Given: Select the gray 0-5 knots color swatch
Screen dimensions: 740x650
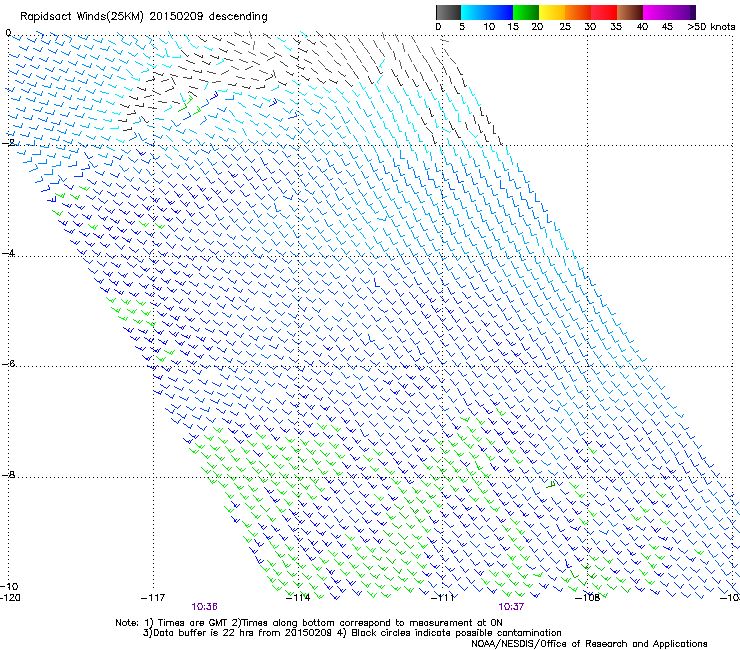Looking at the screenshot, I should (x=448, y=12).
